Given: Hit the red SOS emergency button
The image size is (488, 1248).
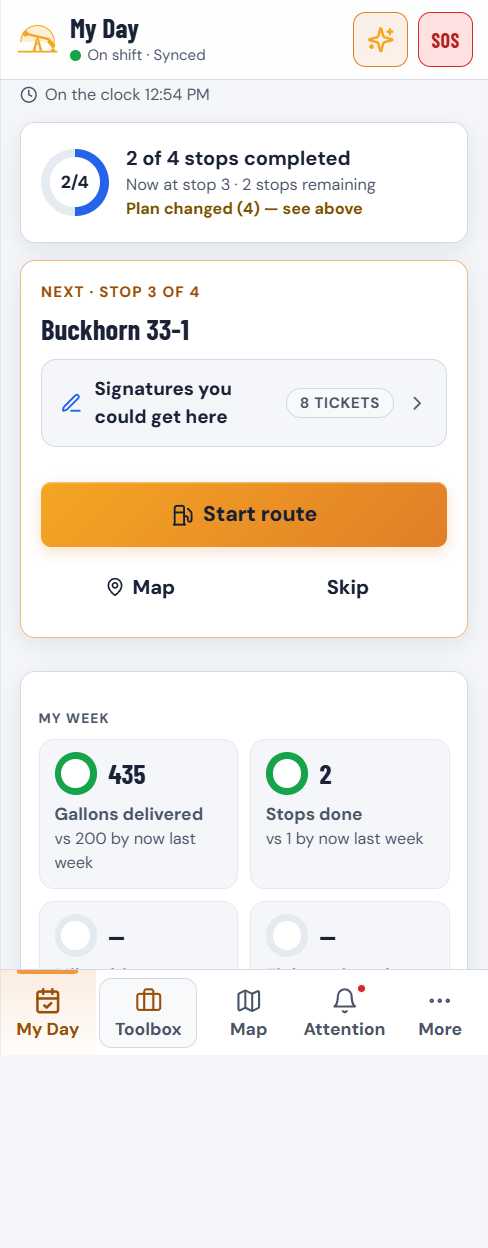Looking at the screenshot, I should click(x=445, y=40).
